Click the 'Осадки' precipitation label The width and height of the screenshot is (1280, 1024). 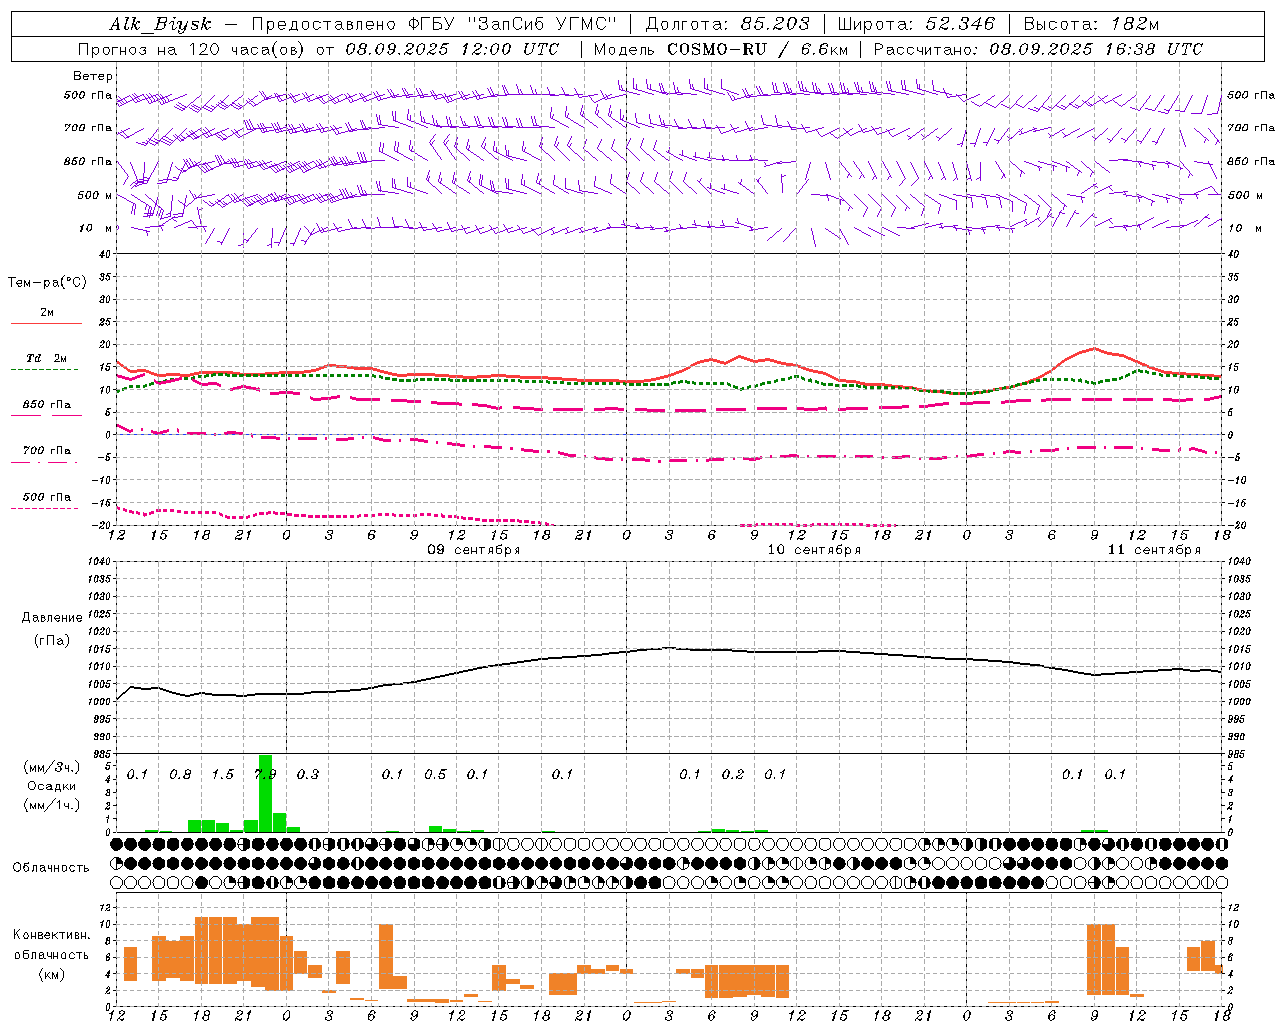click(x=51, y=786)
